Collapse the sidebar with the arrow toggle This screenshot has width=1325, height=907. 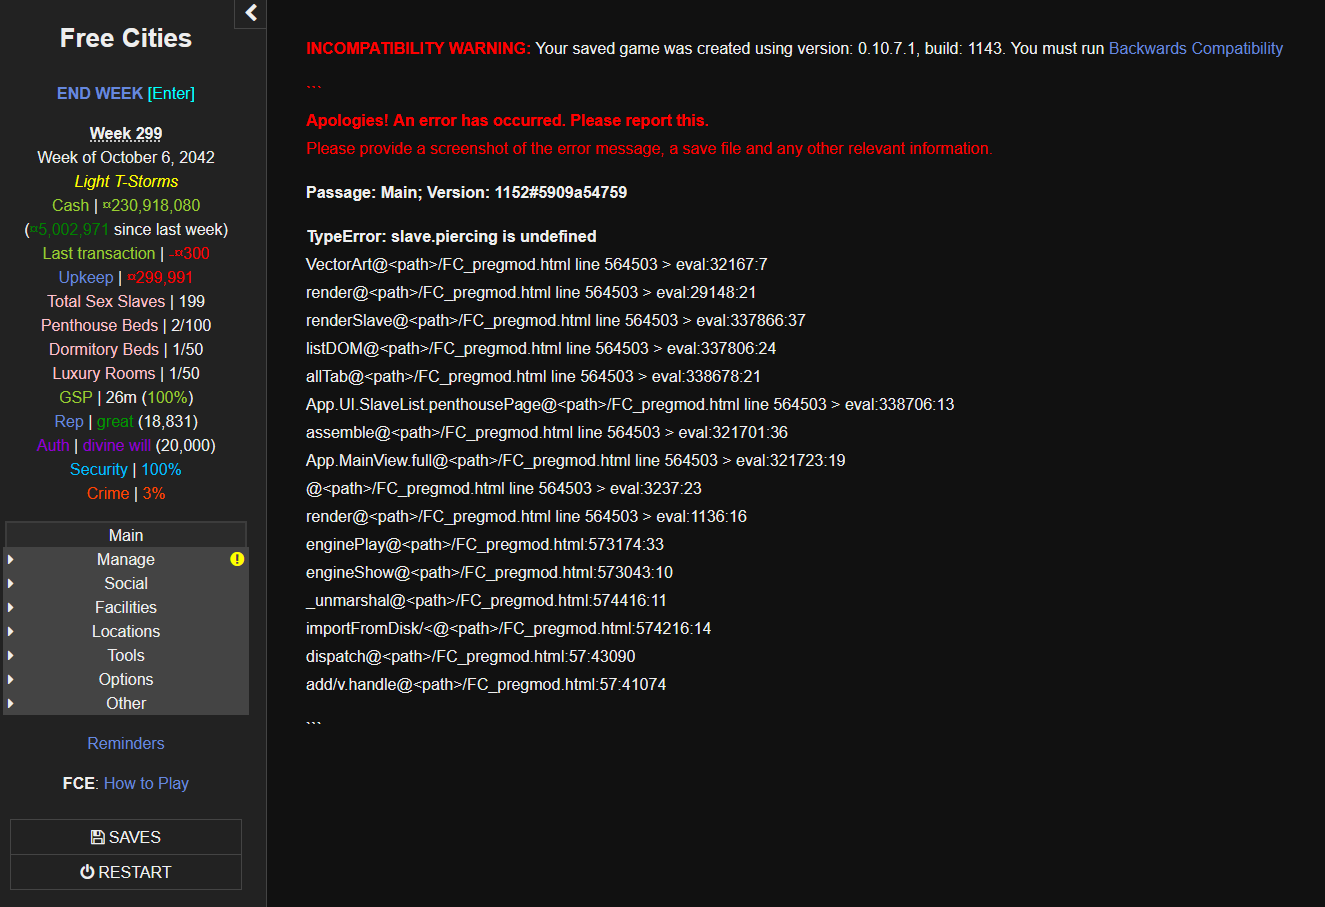[x=251, y=13]
